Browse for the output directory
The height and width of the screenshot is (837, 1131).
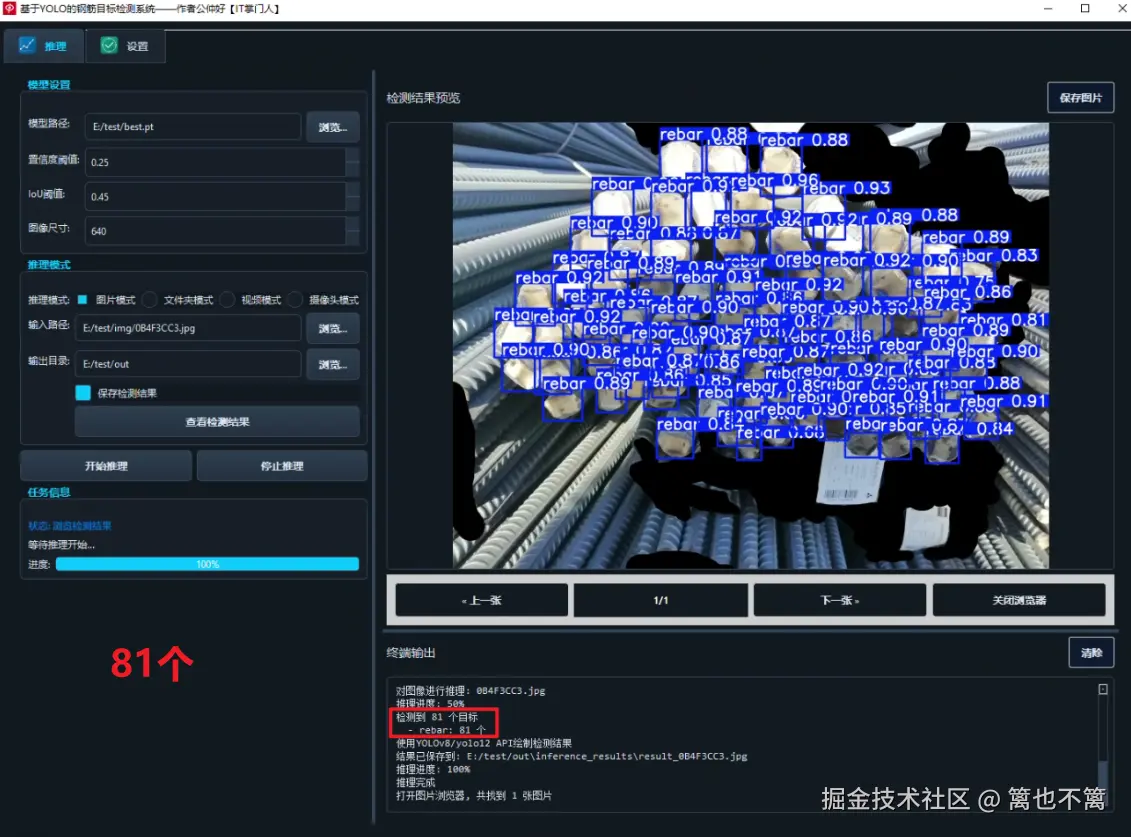pyautogui.click(x=331, y=363)
